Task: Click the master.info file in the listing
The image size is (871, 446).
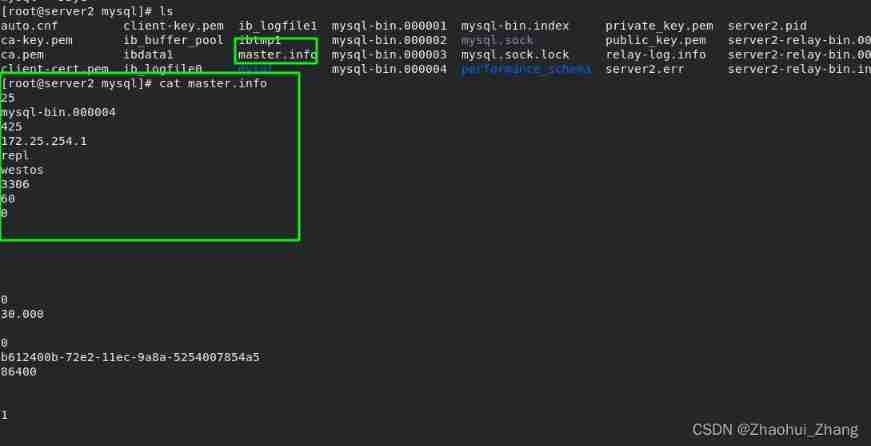Action: point(276,54)
